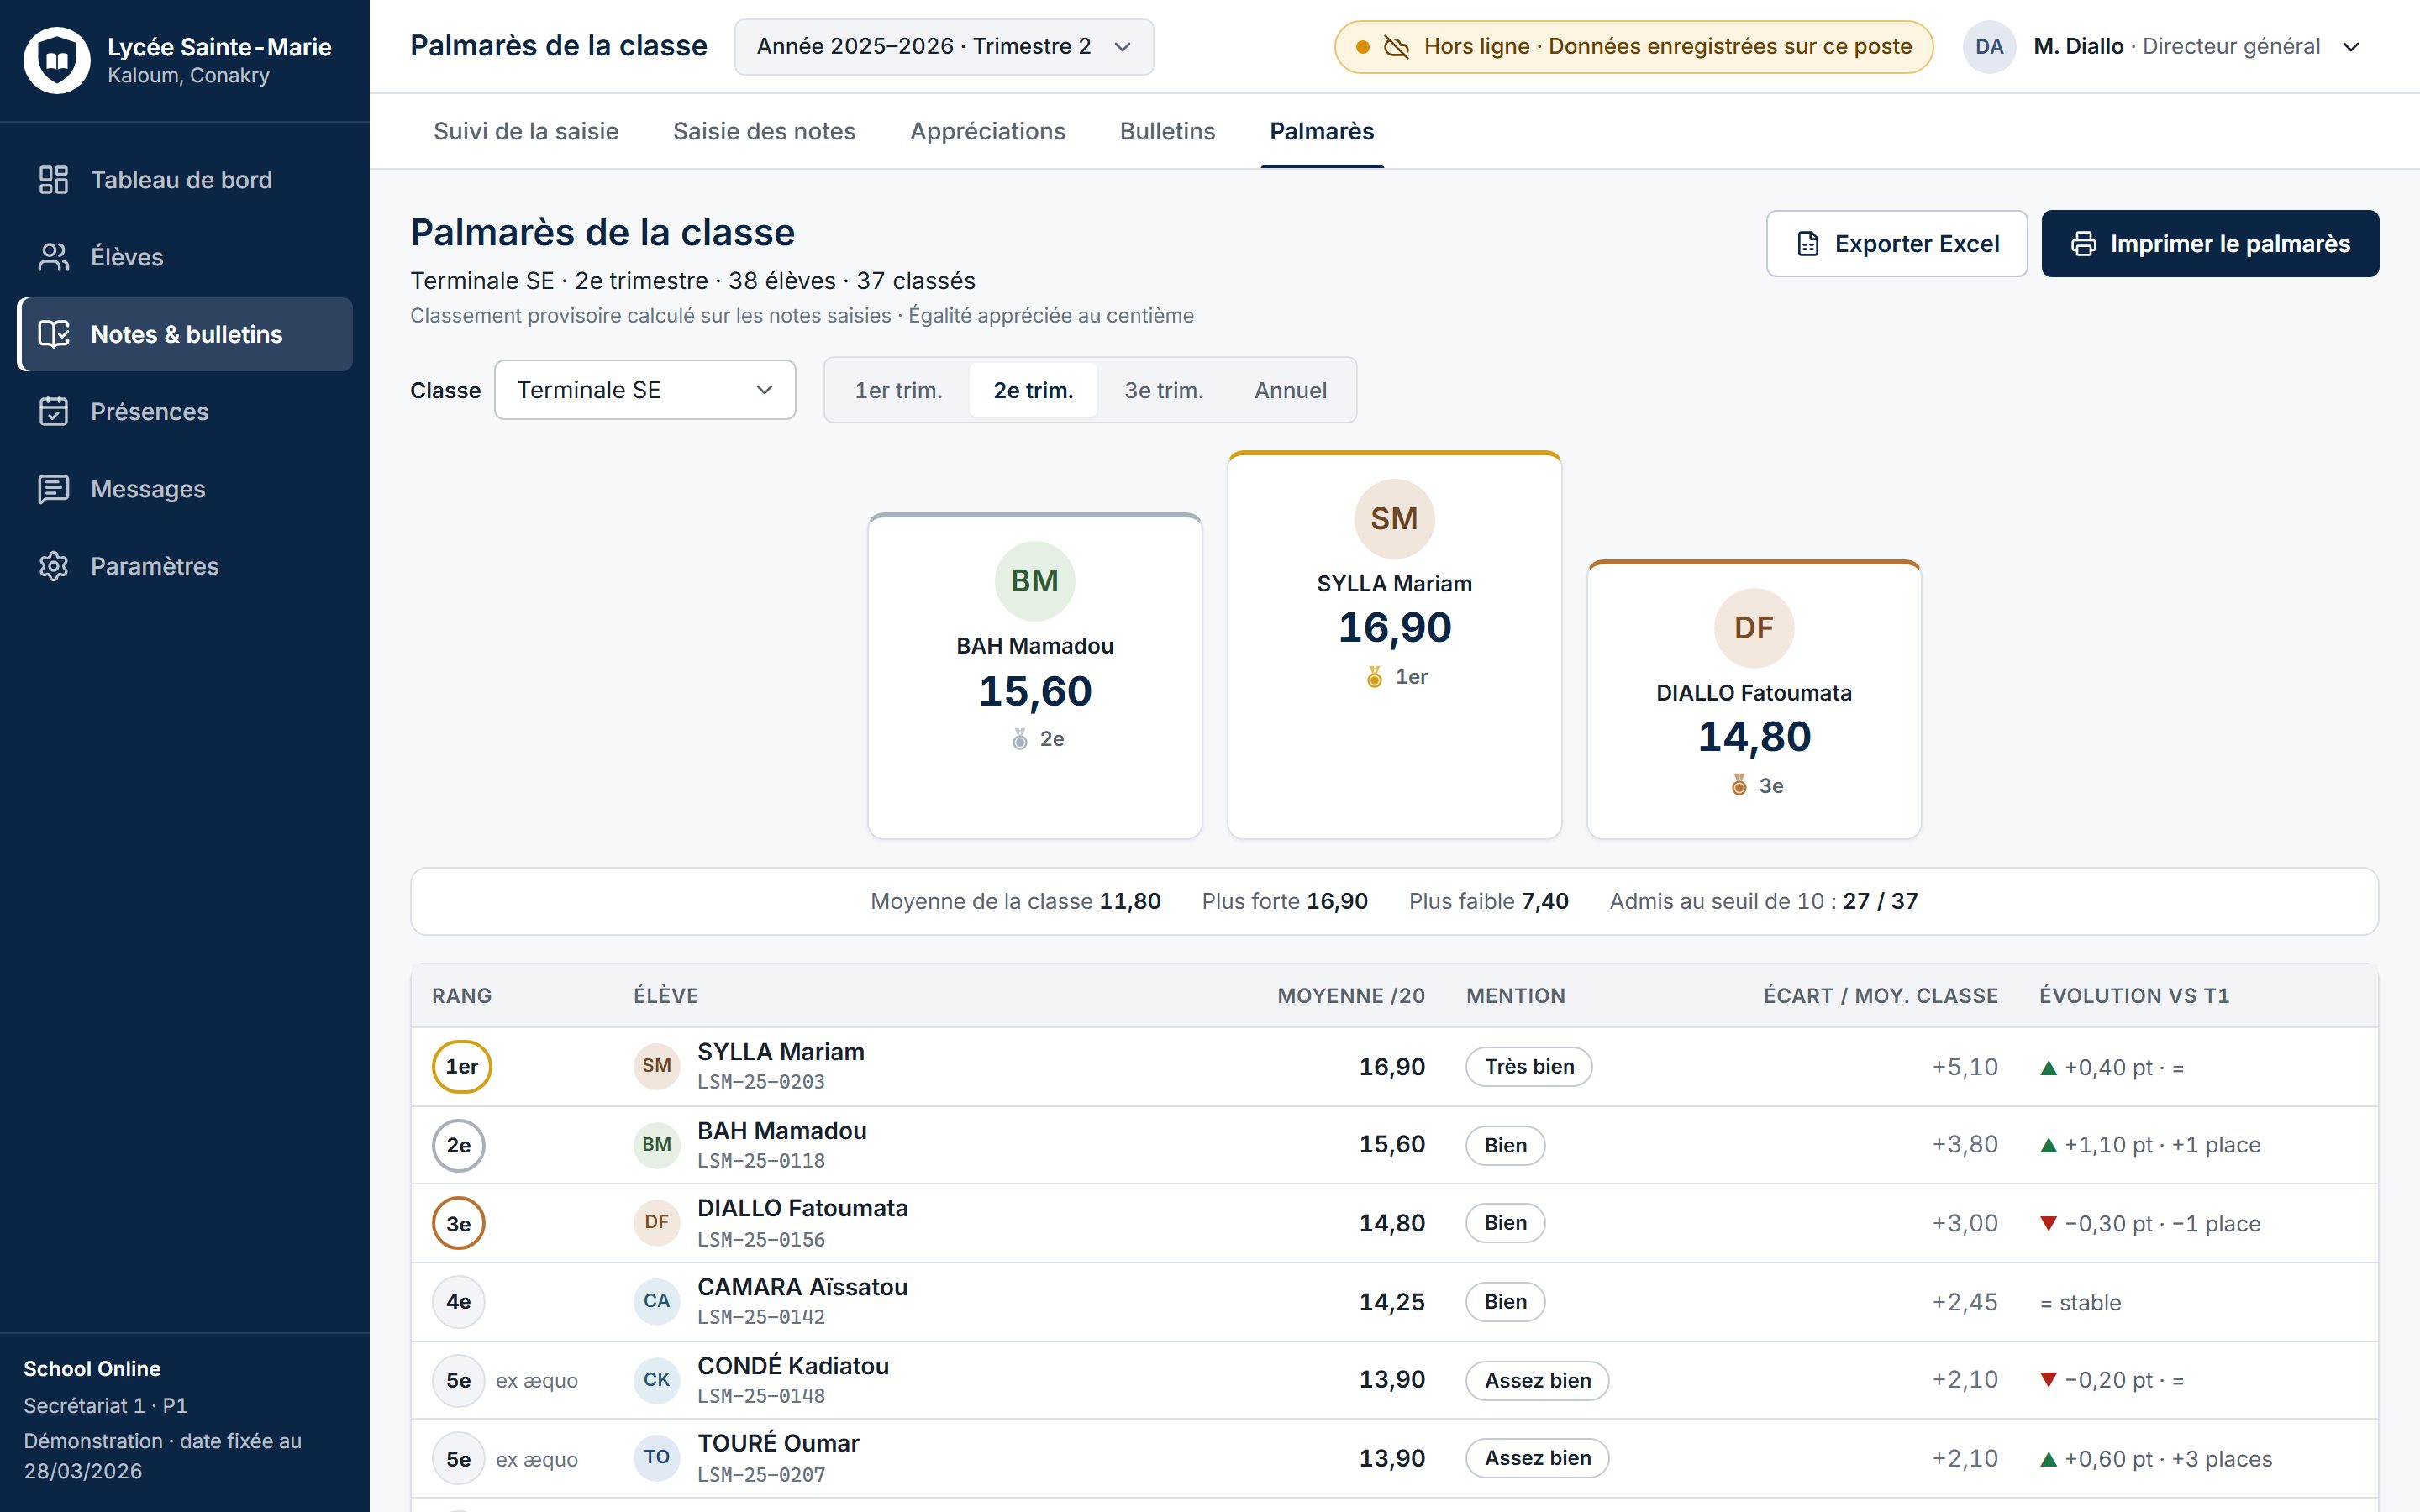Click "Admis au seuil de 10 : 27 / 37"
2420x1512 pixels.
pos(1764,901)
